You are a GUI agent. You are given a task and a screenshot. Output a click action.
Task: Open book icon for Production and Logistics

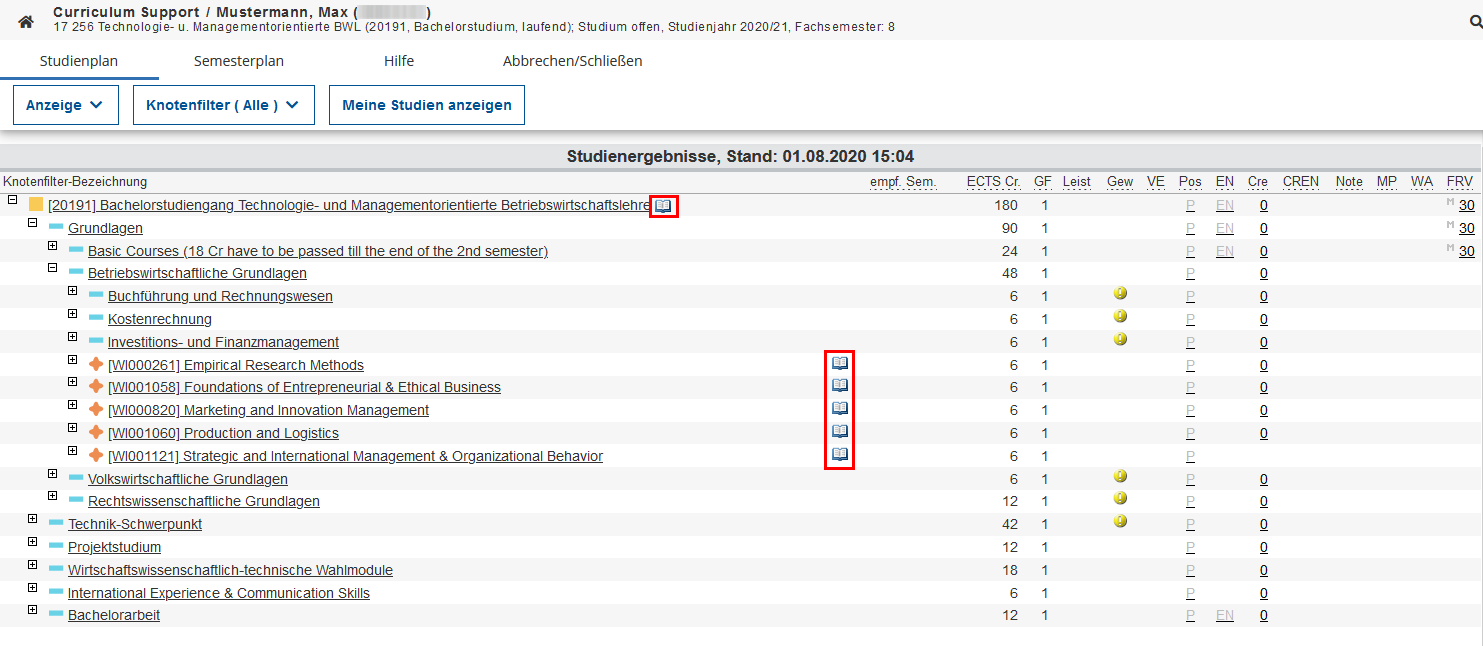click(x=840, y=432)
